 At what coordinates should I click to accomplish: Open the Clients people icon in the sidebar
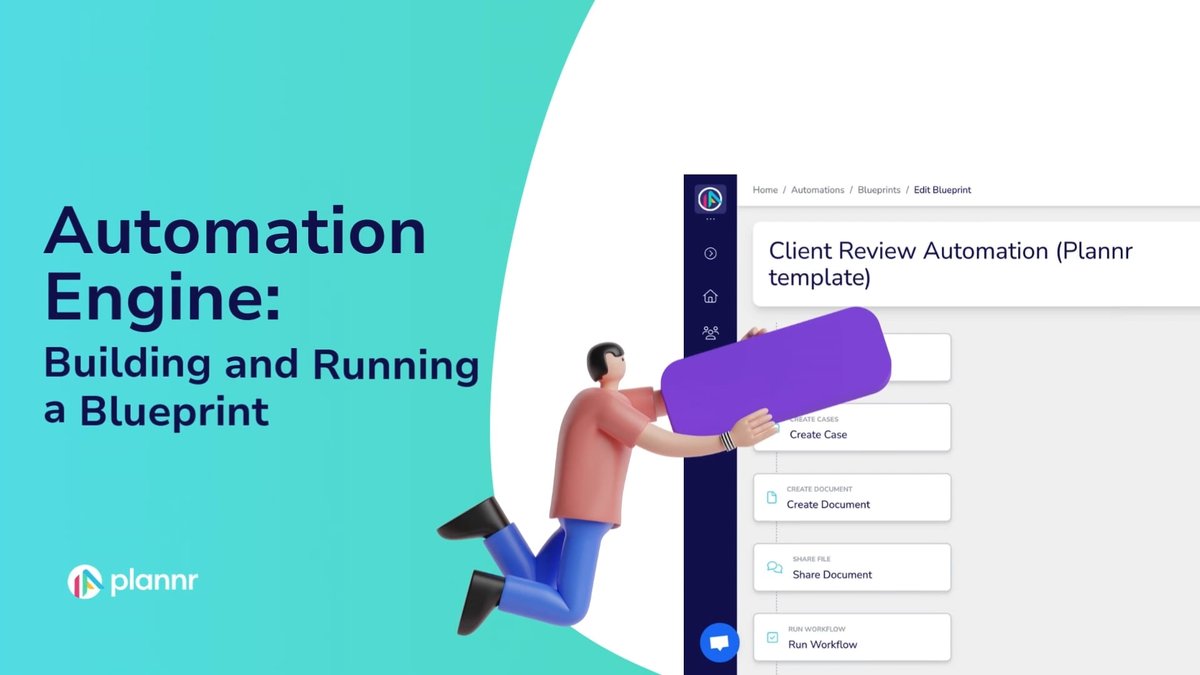[710, 333]
